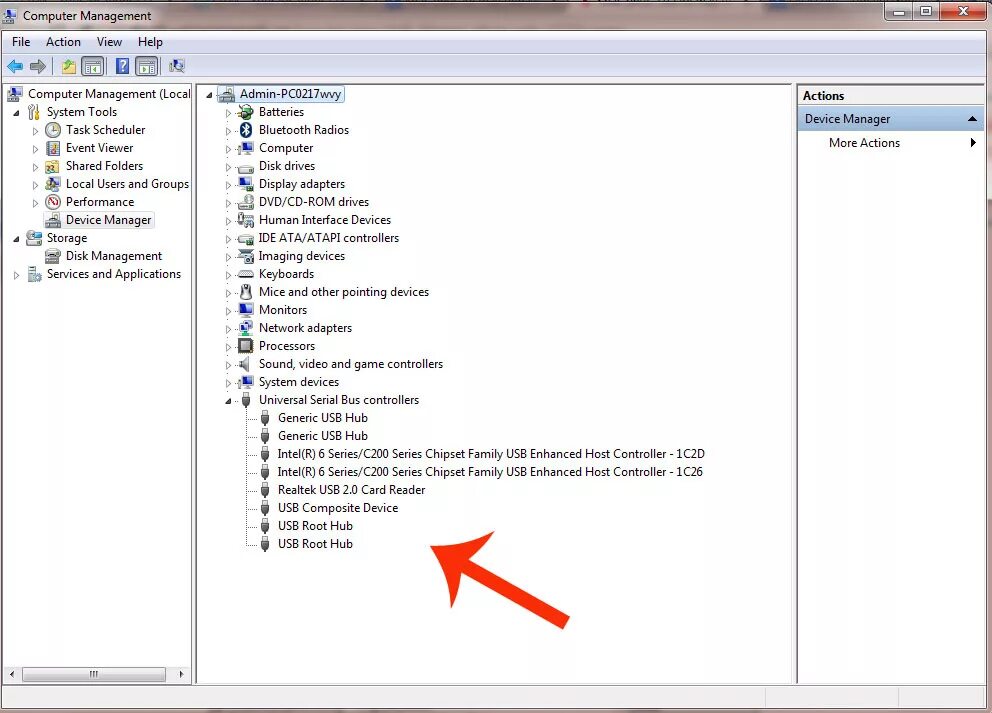The width and height of the screenshot is (992, 713).
Task: Select Intel USB Enhanced Host Controller - 1C2D
Action: [491, 454]
